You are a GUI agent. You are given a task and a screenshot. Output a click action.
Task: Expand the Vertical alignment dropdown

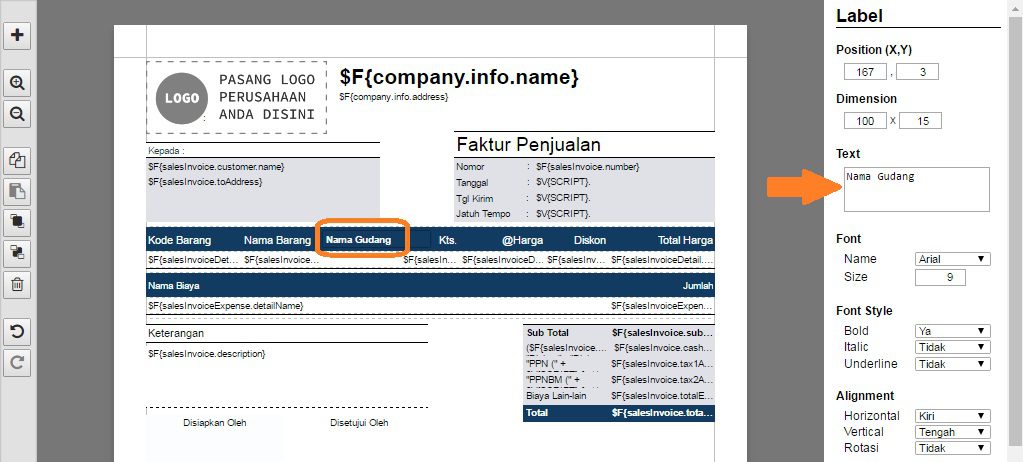(x=952, y=432)
